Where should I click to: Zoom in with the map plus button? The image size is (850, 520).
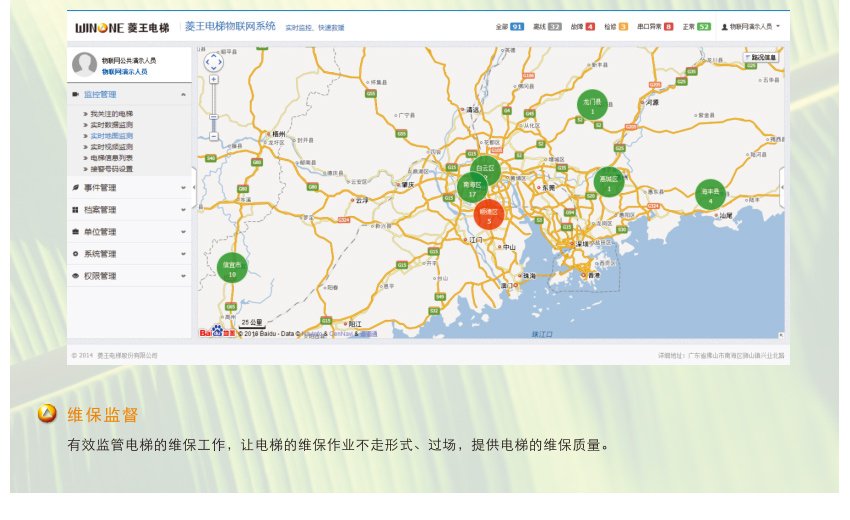(214, 79)
